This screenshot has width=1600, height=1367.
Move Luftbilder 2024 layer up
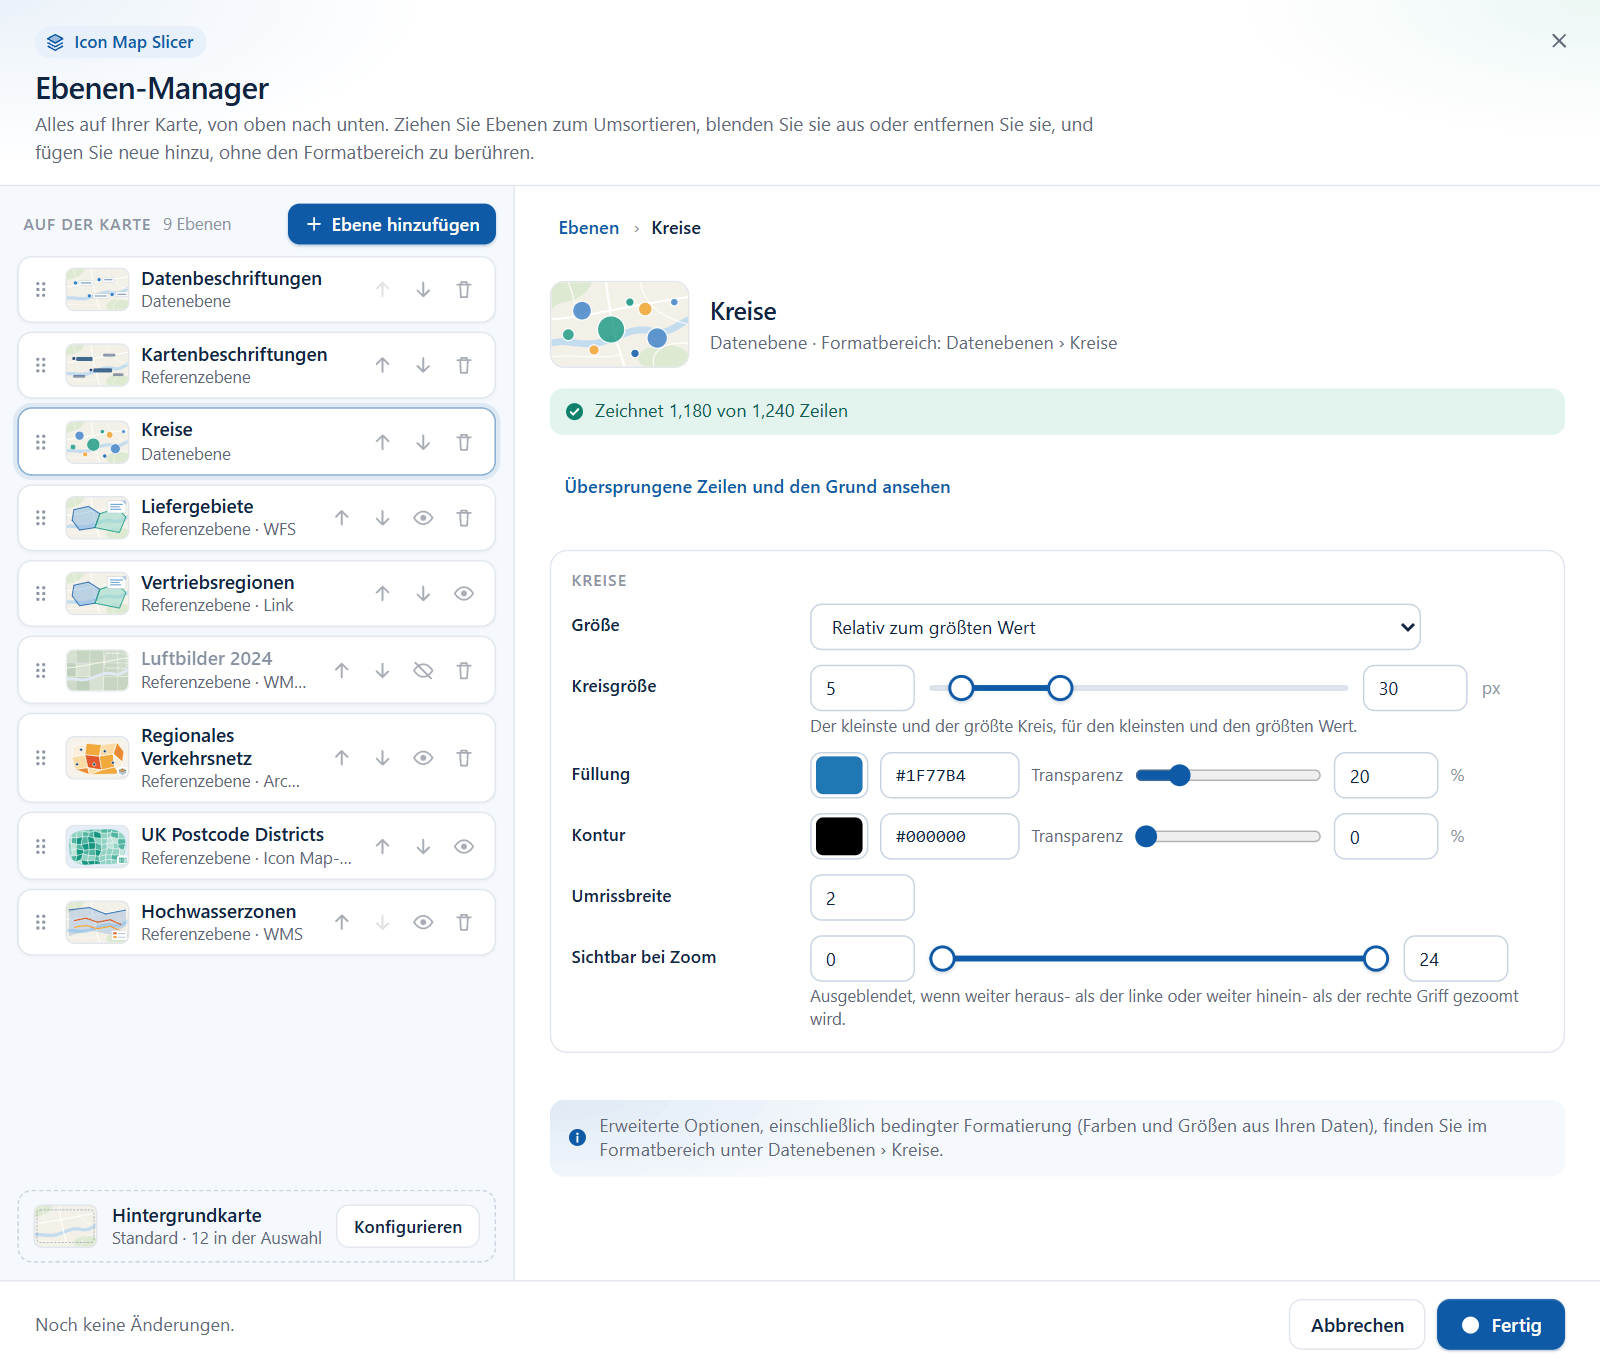click(x=342, y=671)
